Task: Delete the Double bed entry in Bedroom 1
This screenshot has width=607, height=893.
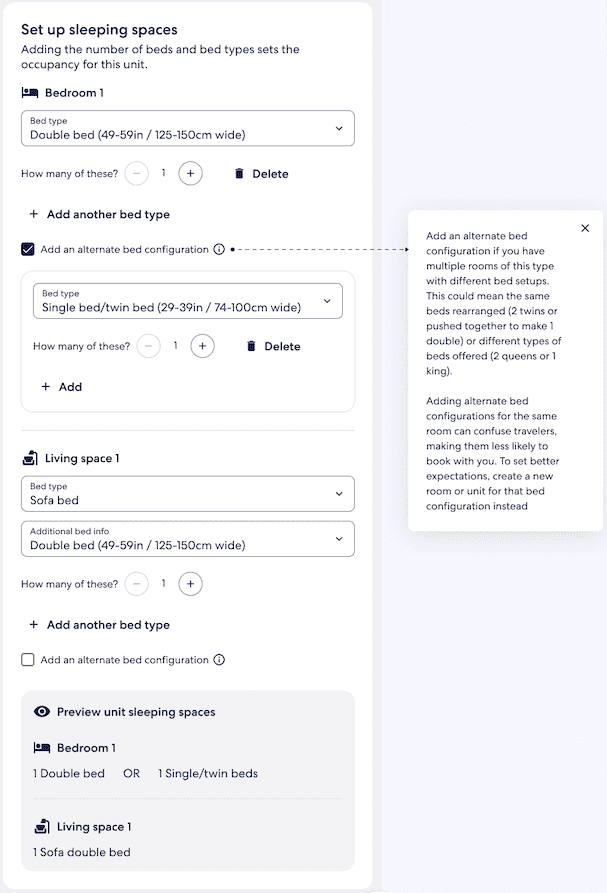Action: tap(260, 174)
